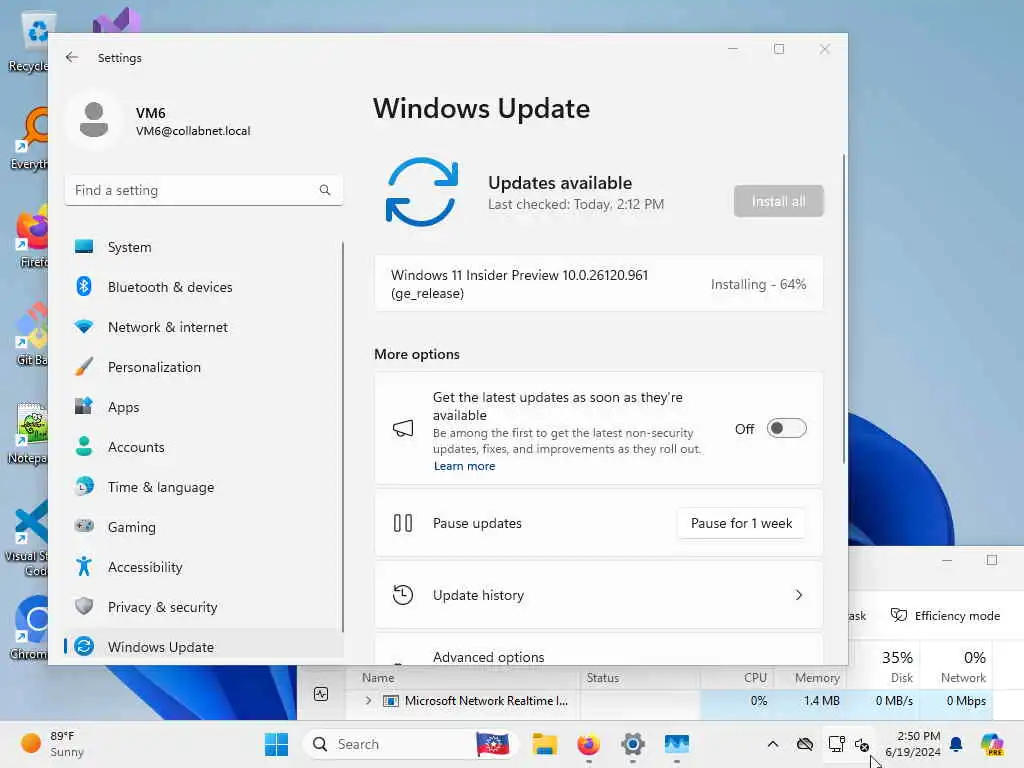
Task: Click Pause for 1 week button
Action: point(741,523)
